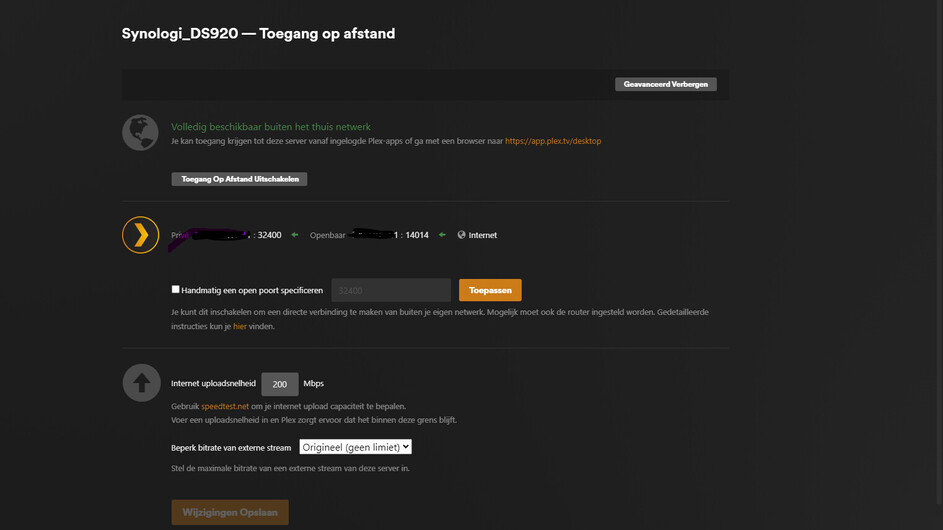The height and width of the screenshot is (530, 943).
Task: Click the 'Geavanceerd Verbergen' button
Action: (666, 84)
